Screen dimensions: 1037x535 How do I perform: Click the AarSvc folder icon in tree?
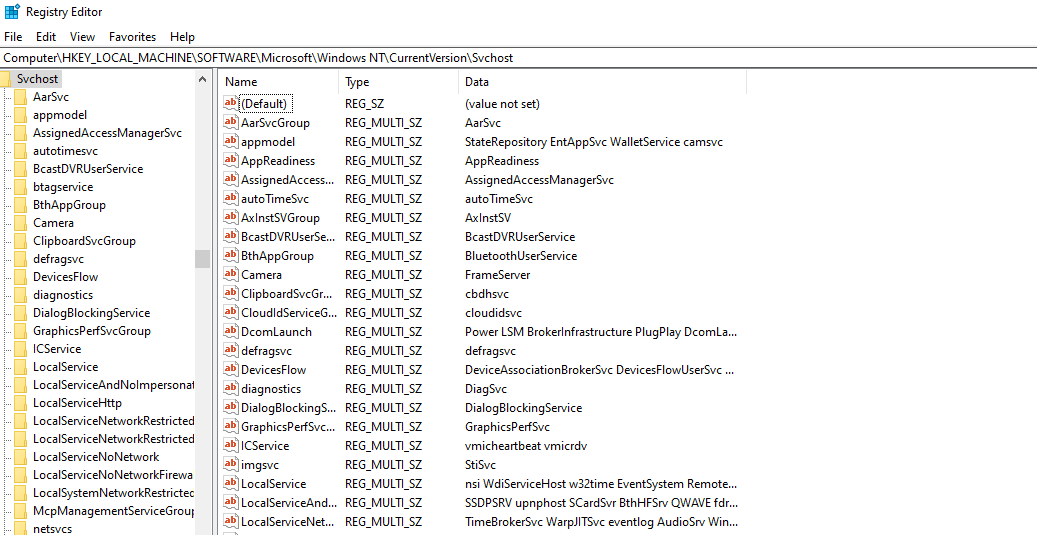click(22, 97)
